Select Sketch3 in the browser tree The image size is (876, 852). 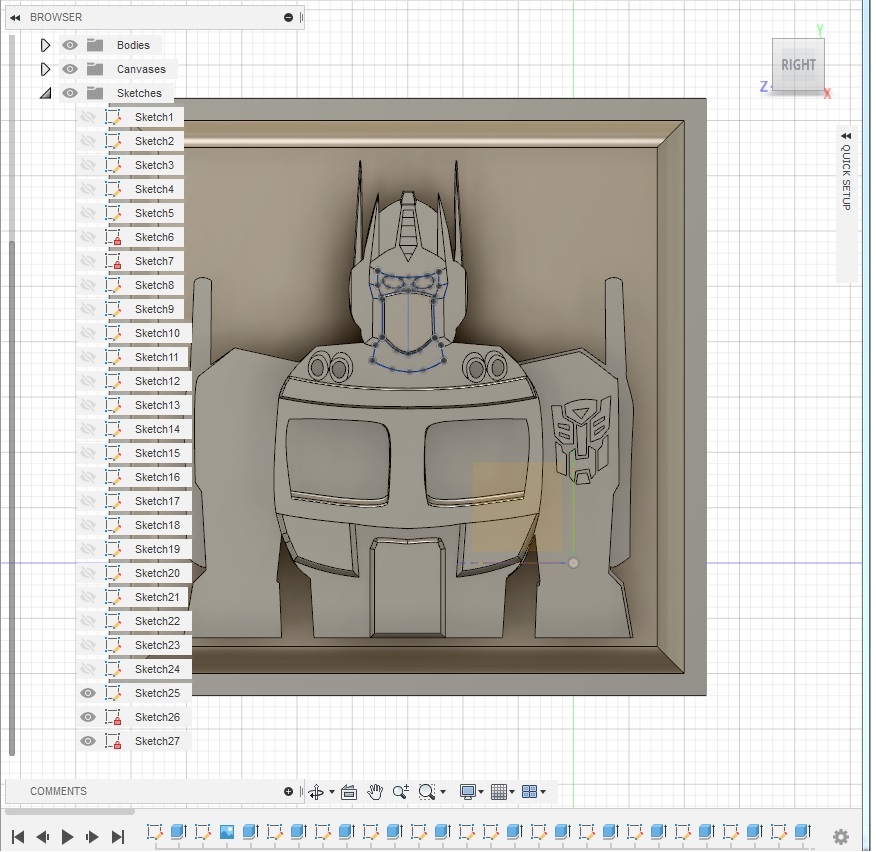click(x=154, y=165)
